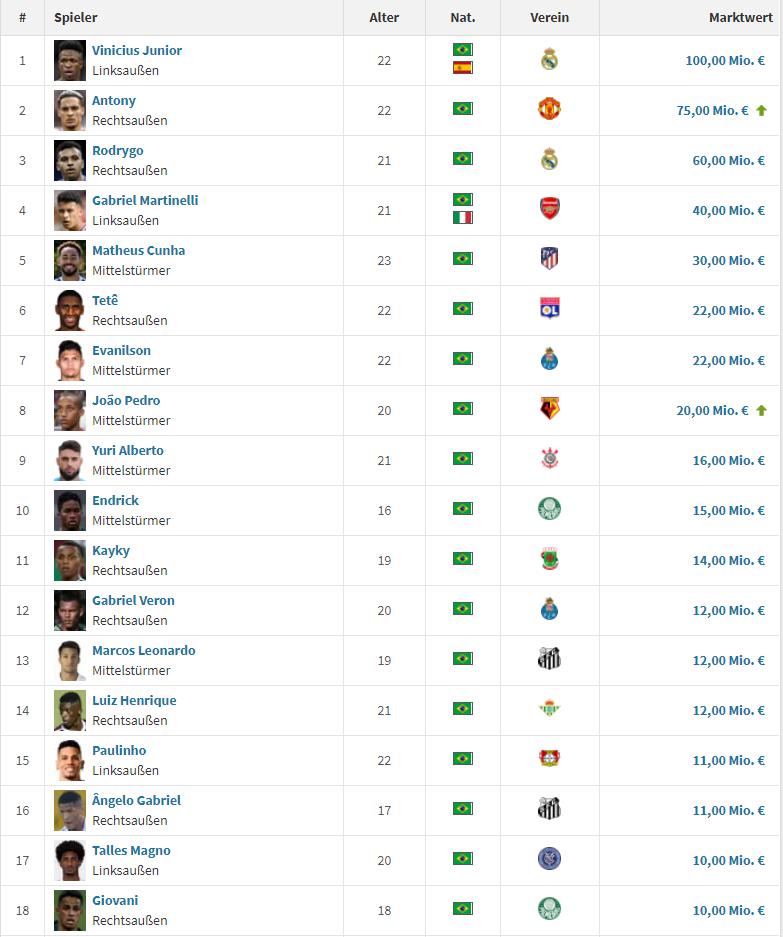783x937 pixels.
Task: Click the Real Betis crest for Luiz Henrique
Action: 549,709
